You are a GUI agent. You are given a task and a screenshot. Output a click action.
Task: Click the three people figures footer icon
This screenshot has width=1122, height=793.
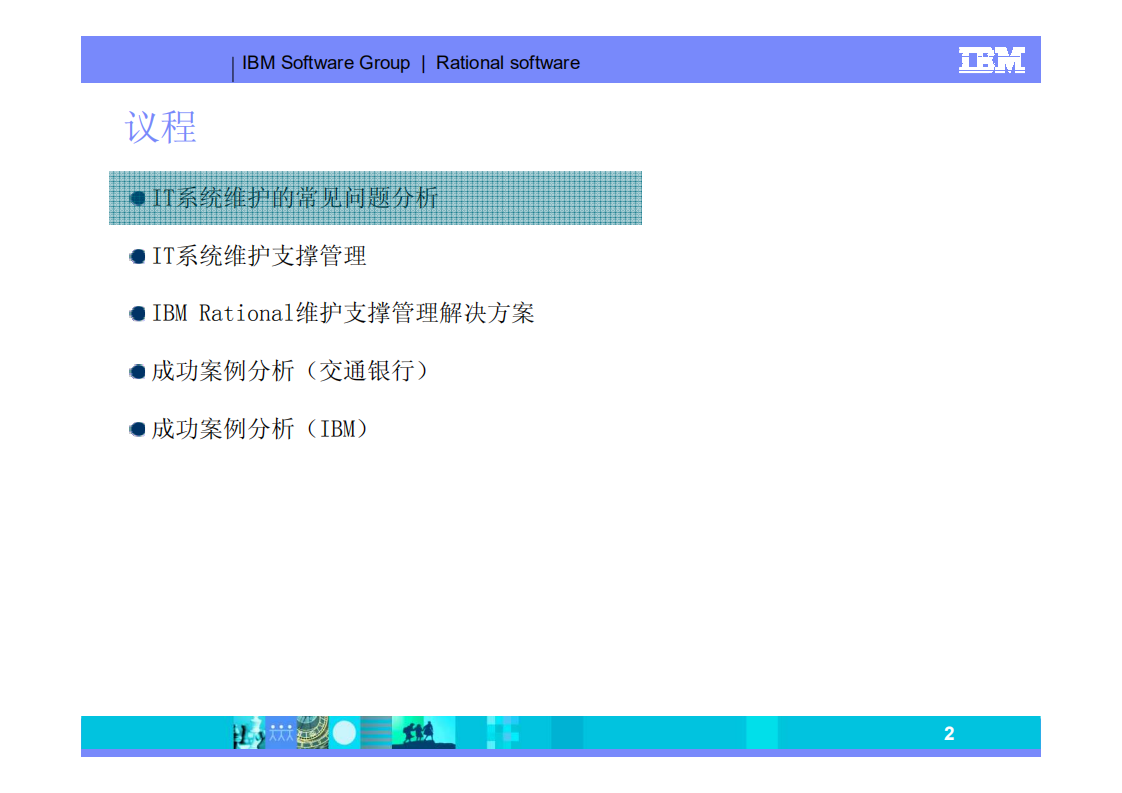point(280,731)
